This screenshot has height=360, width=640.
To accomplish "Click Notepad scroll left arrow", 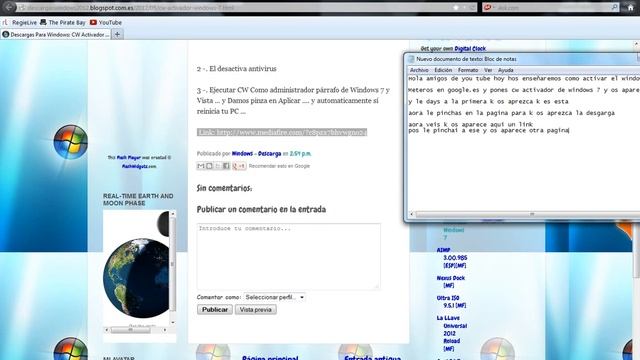I will 411,214.
